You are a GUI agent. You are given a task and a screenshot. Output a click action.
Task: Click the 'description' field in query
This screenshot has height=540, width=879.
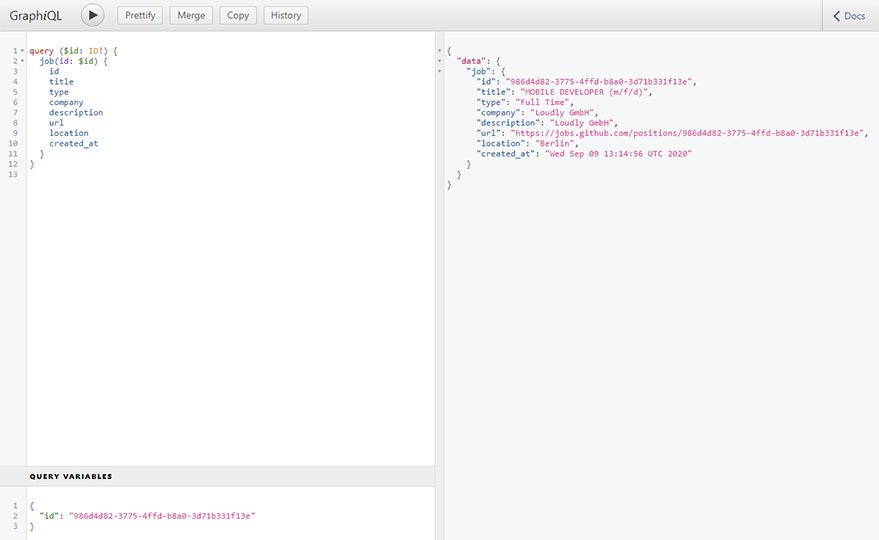click(76, 113)
